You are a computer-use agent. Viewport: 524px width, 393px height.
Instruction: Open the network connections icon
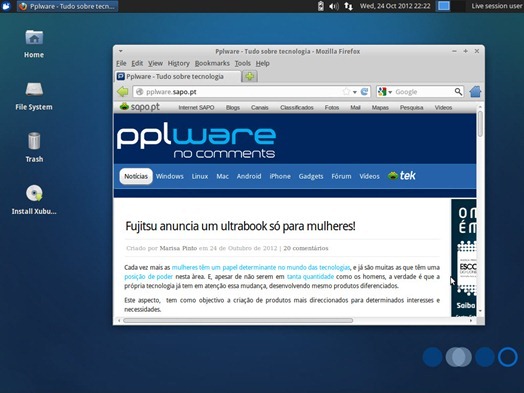348,6
